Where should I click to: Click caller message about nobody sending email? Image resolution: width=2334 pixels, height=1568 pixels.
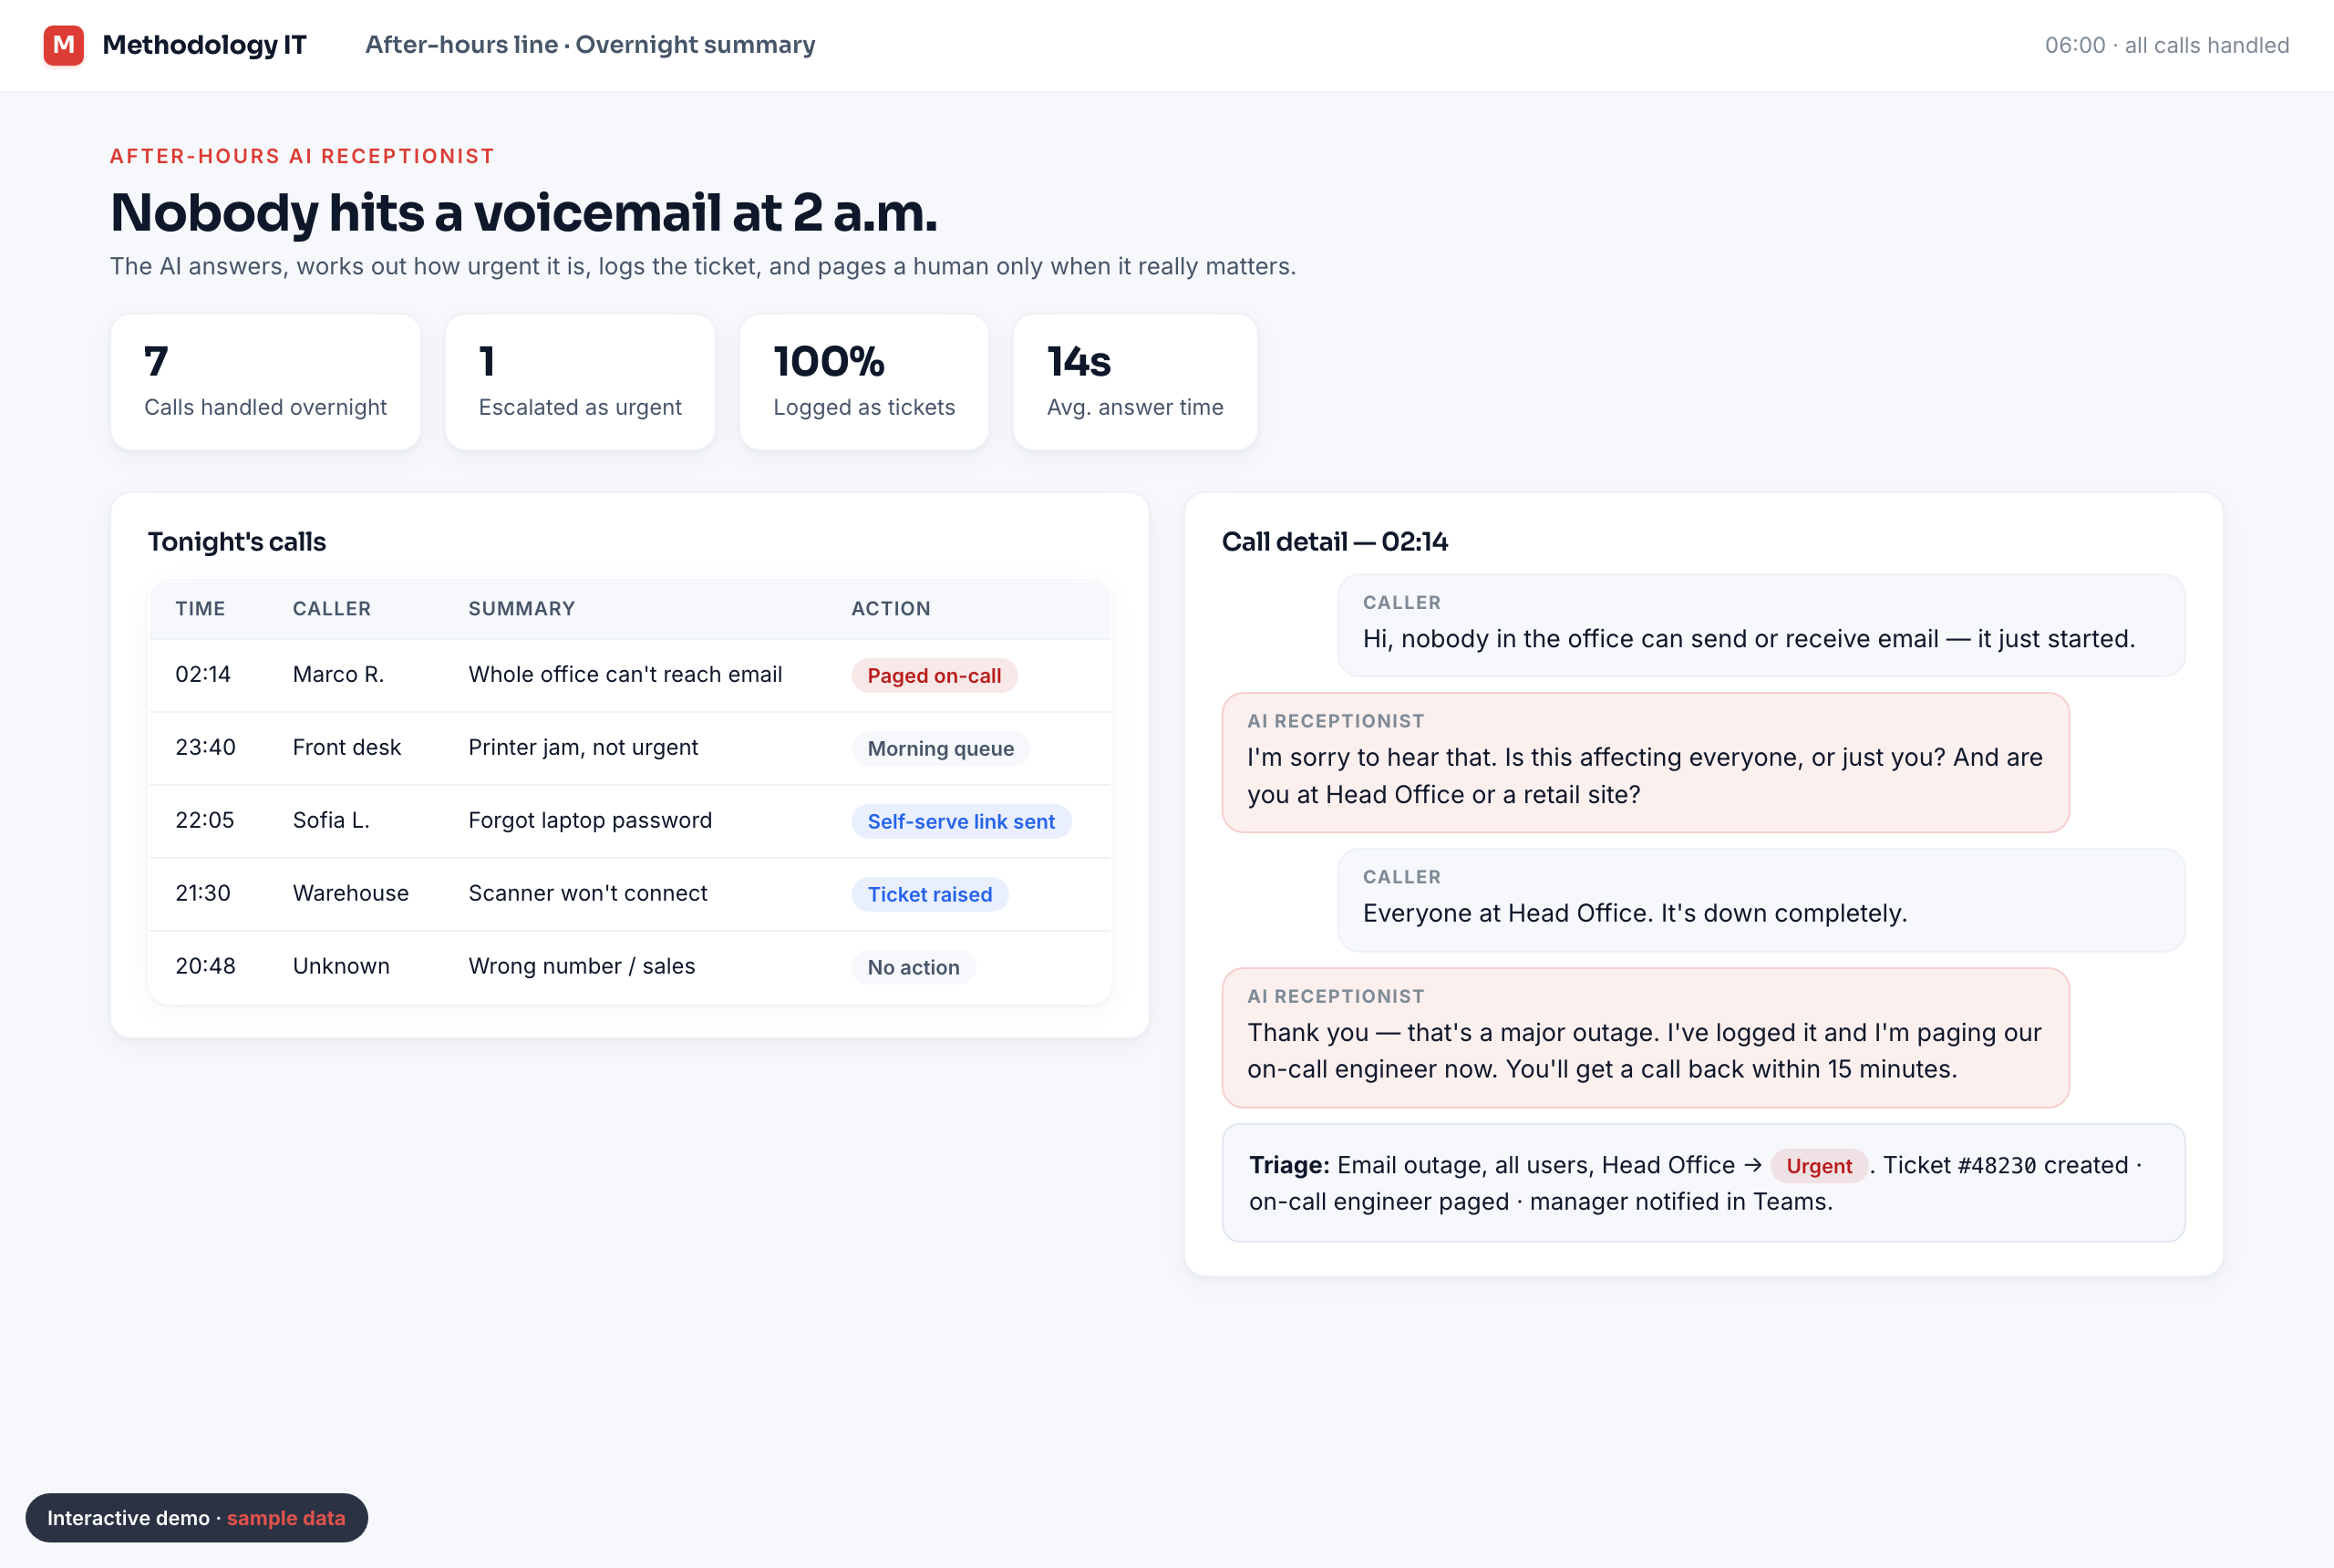(1761, 626)
